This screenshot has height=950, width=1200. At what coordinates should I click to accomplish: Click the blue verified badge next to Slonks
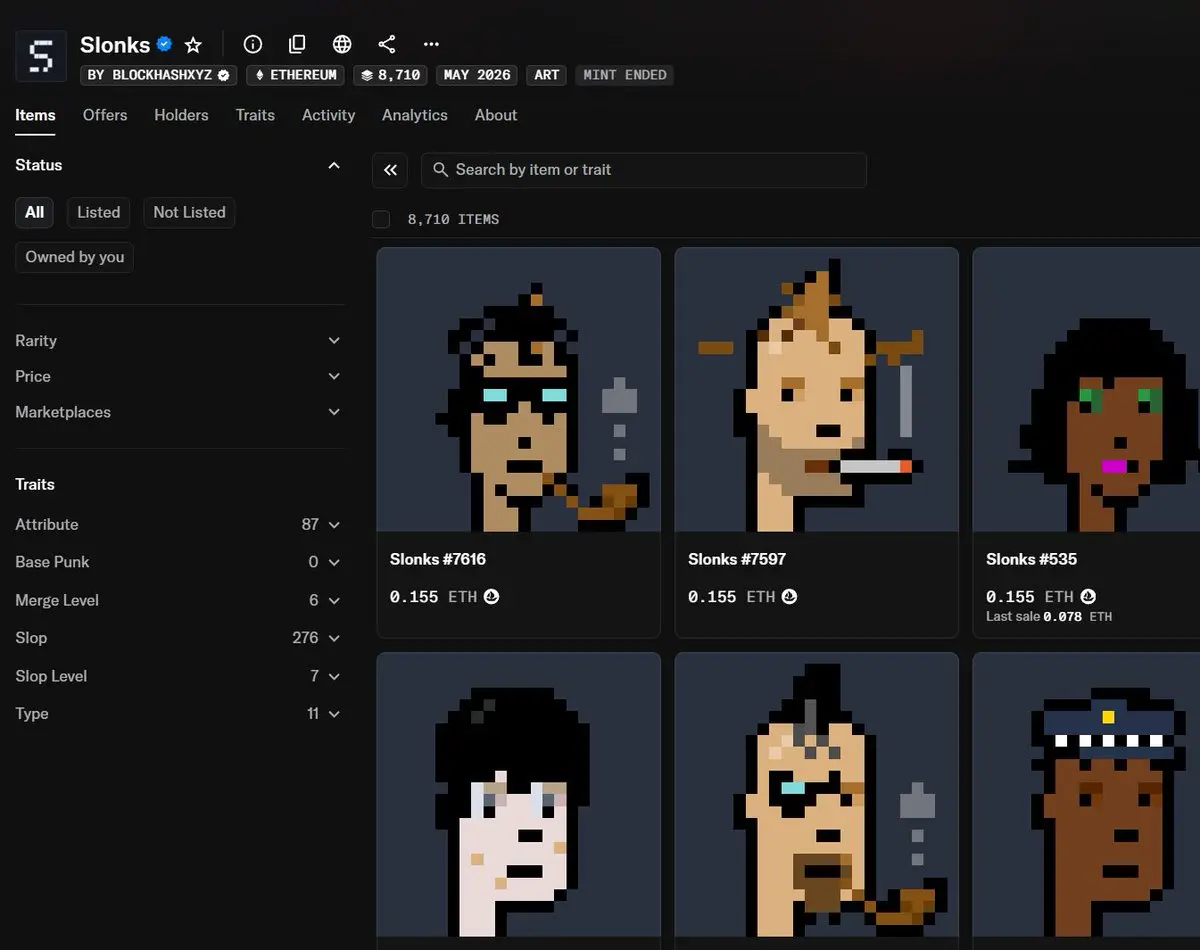click(x=165, y=44)
